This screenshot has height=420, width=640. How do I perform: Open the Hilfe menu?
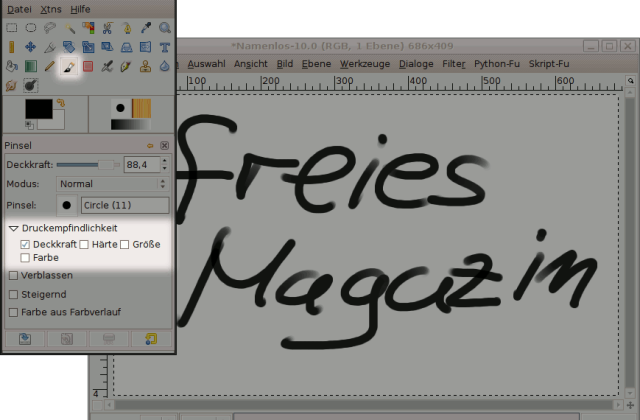80,9
